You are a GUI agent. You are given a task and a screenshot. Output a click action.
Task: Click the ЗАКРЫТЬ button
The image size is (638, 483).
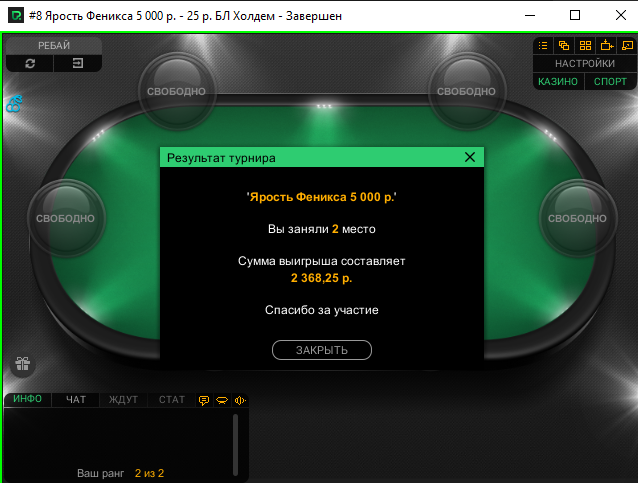pos(322,350)
